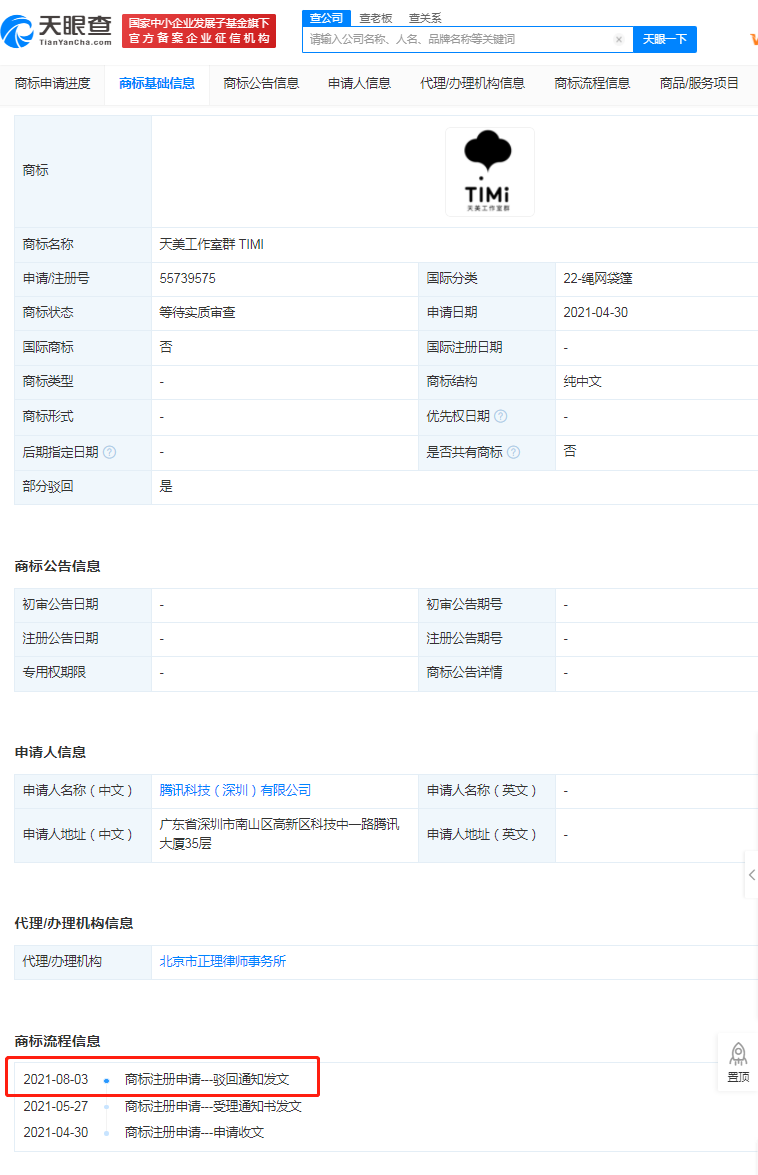
Task: Open the 代理/办理机构信息 tab
Action: pyautogui.click(x=473, y=83)
